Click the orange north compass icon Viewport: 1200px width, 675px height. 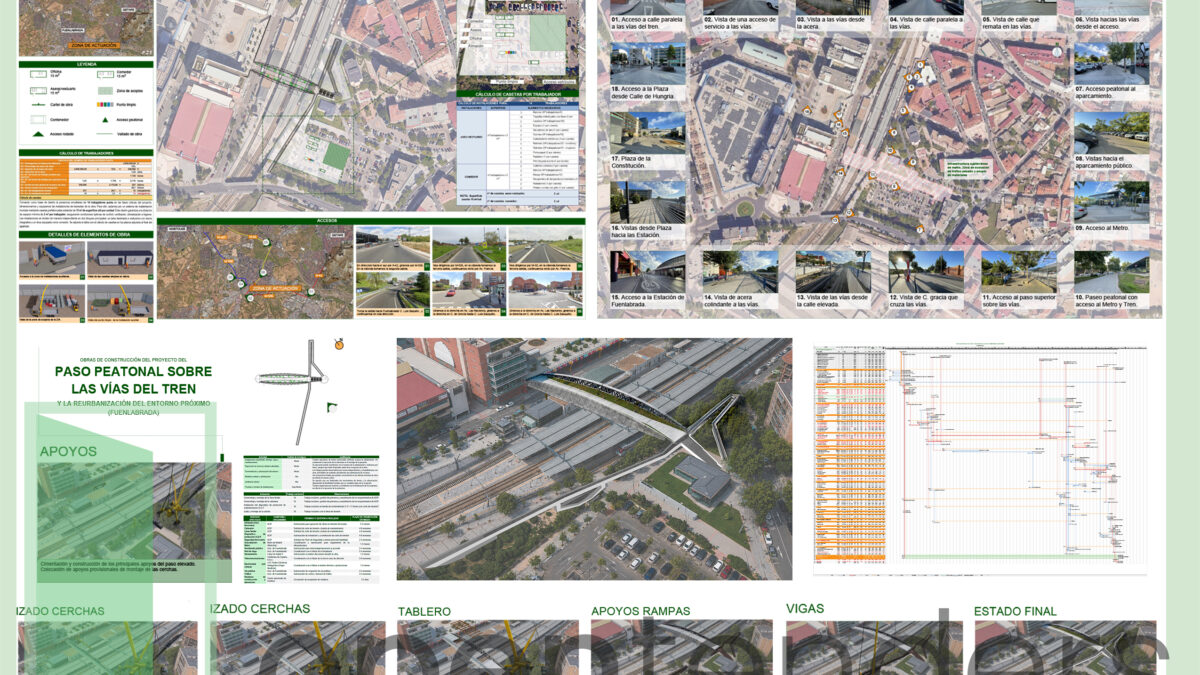tap(339, 344)
